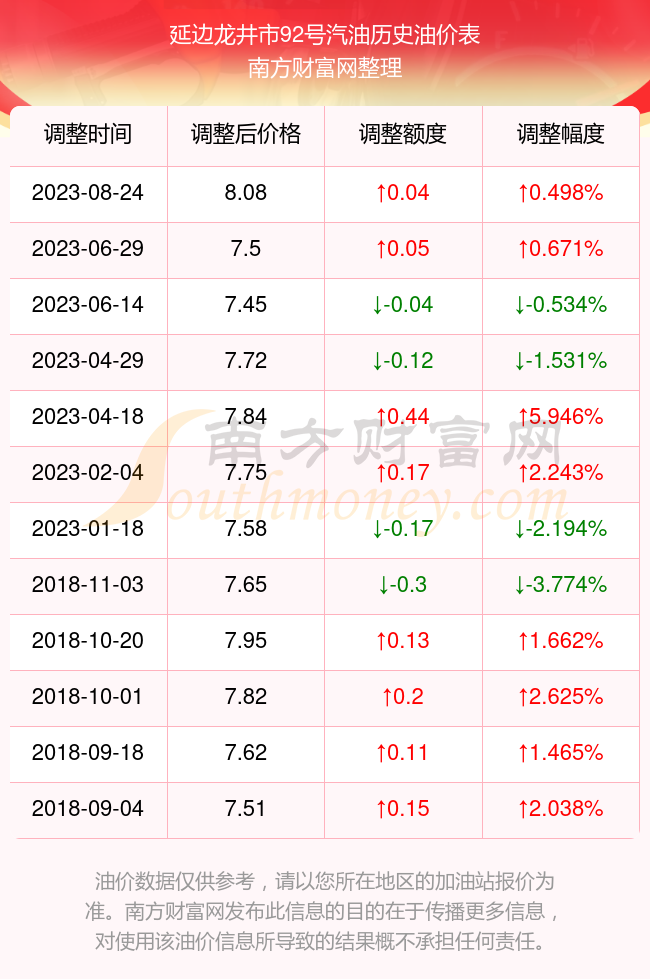Select the ↑0.15 adjustment cell
This screenshot has width=650, height=980.
tap(403, 809)
